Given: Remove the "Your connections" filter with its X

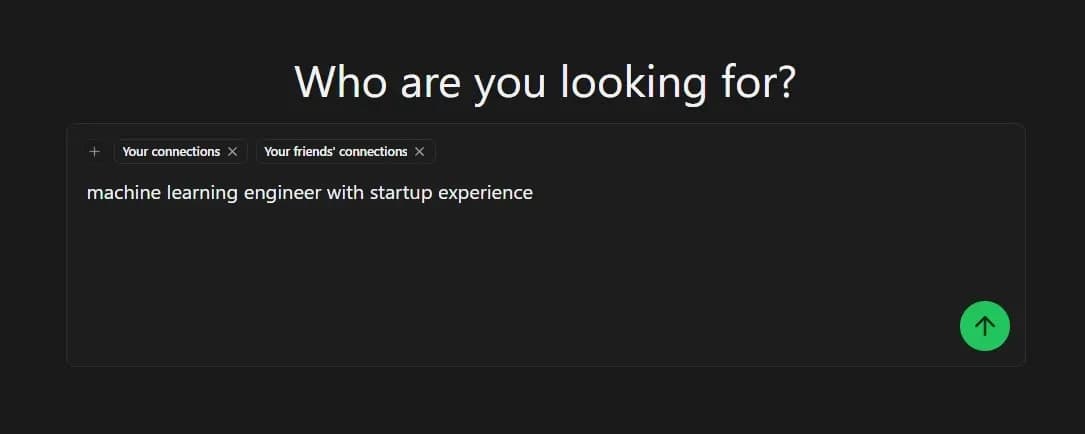Looking at the screenshot, I should point(233,152).
